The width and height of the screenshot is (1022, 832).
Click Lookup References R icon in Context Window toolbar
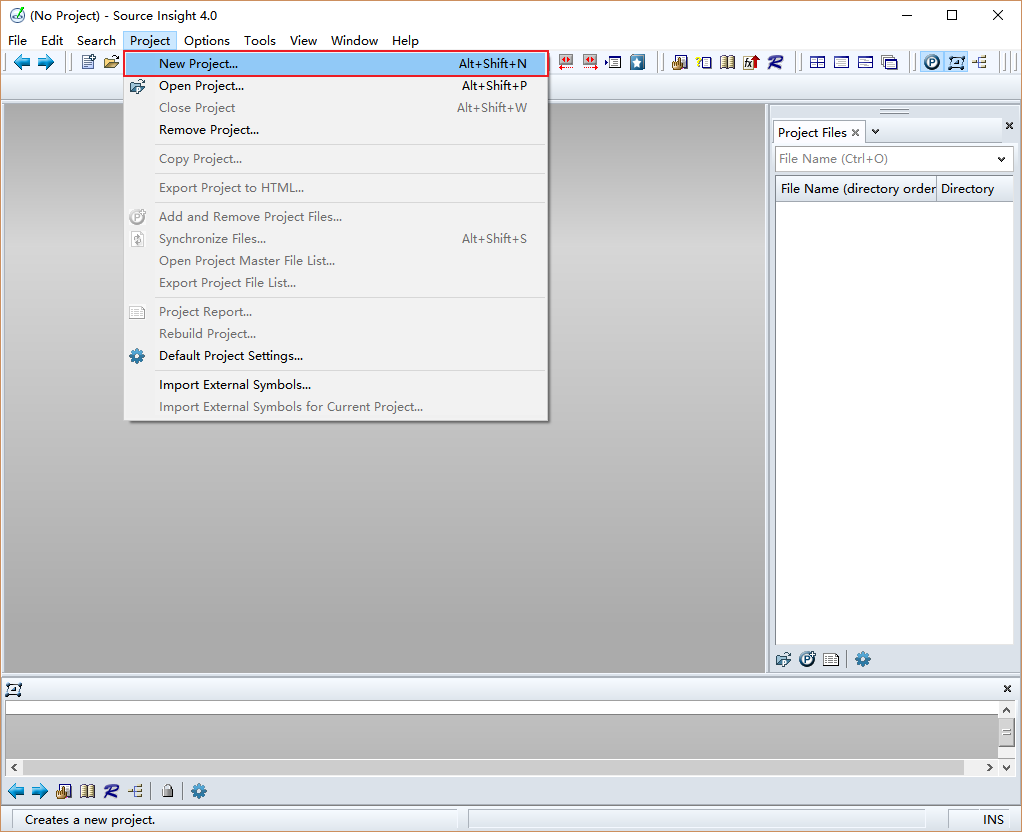pos(111,792)
